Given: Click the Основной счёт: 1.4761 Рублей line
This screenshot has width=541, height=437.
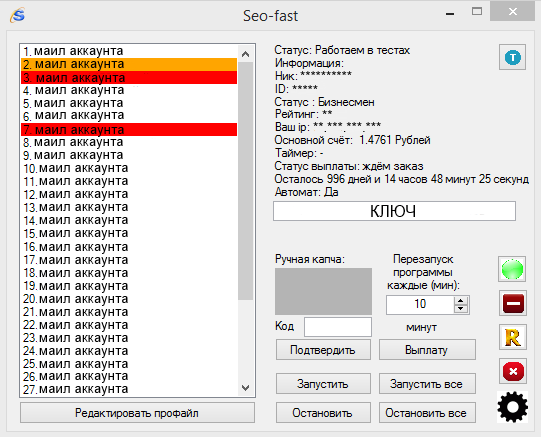Looking at the screenshot, I should (x=353, y=140).
